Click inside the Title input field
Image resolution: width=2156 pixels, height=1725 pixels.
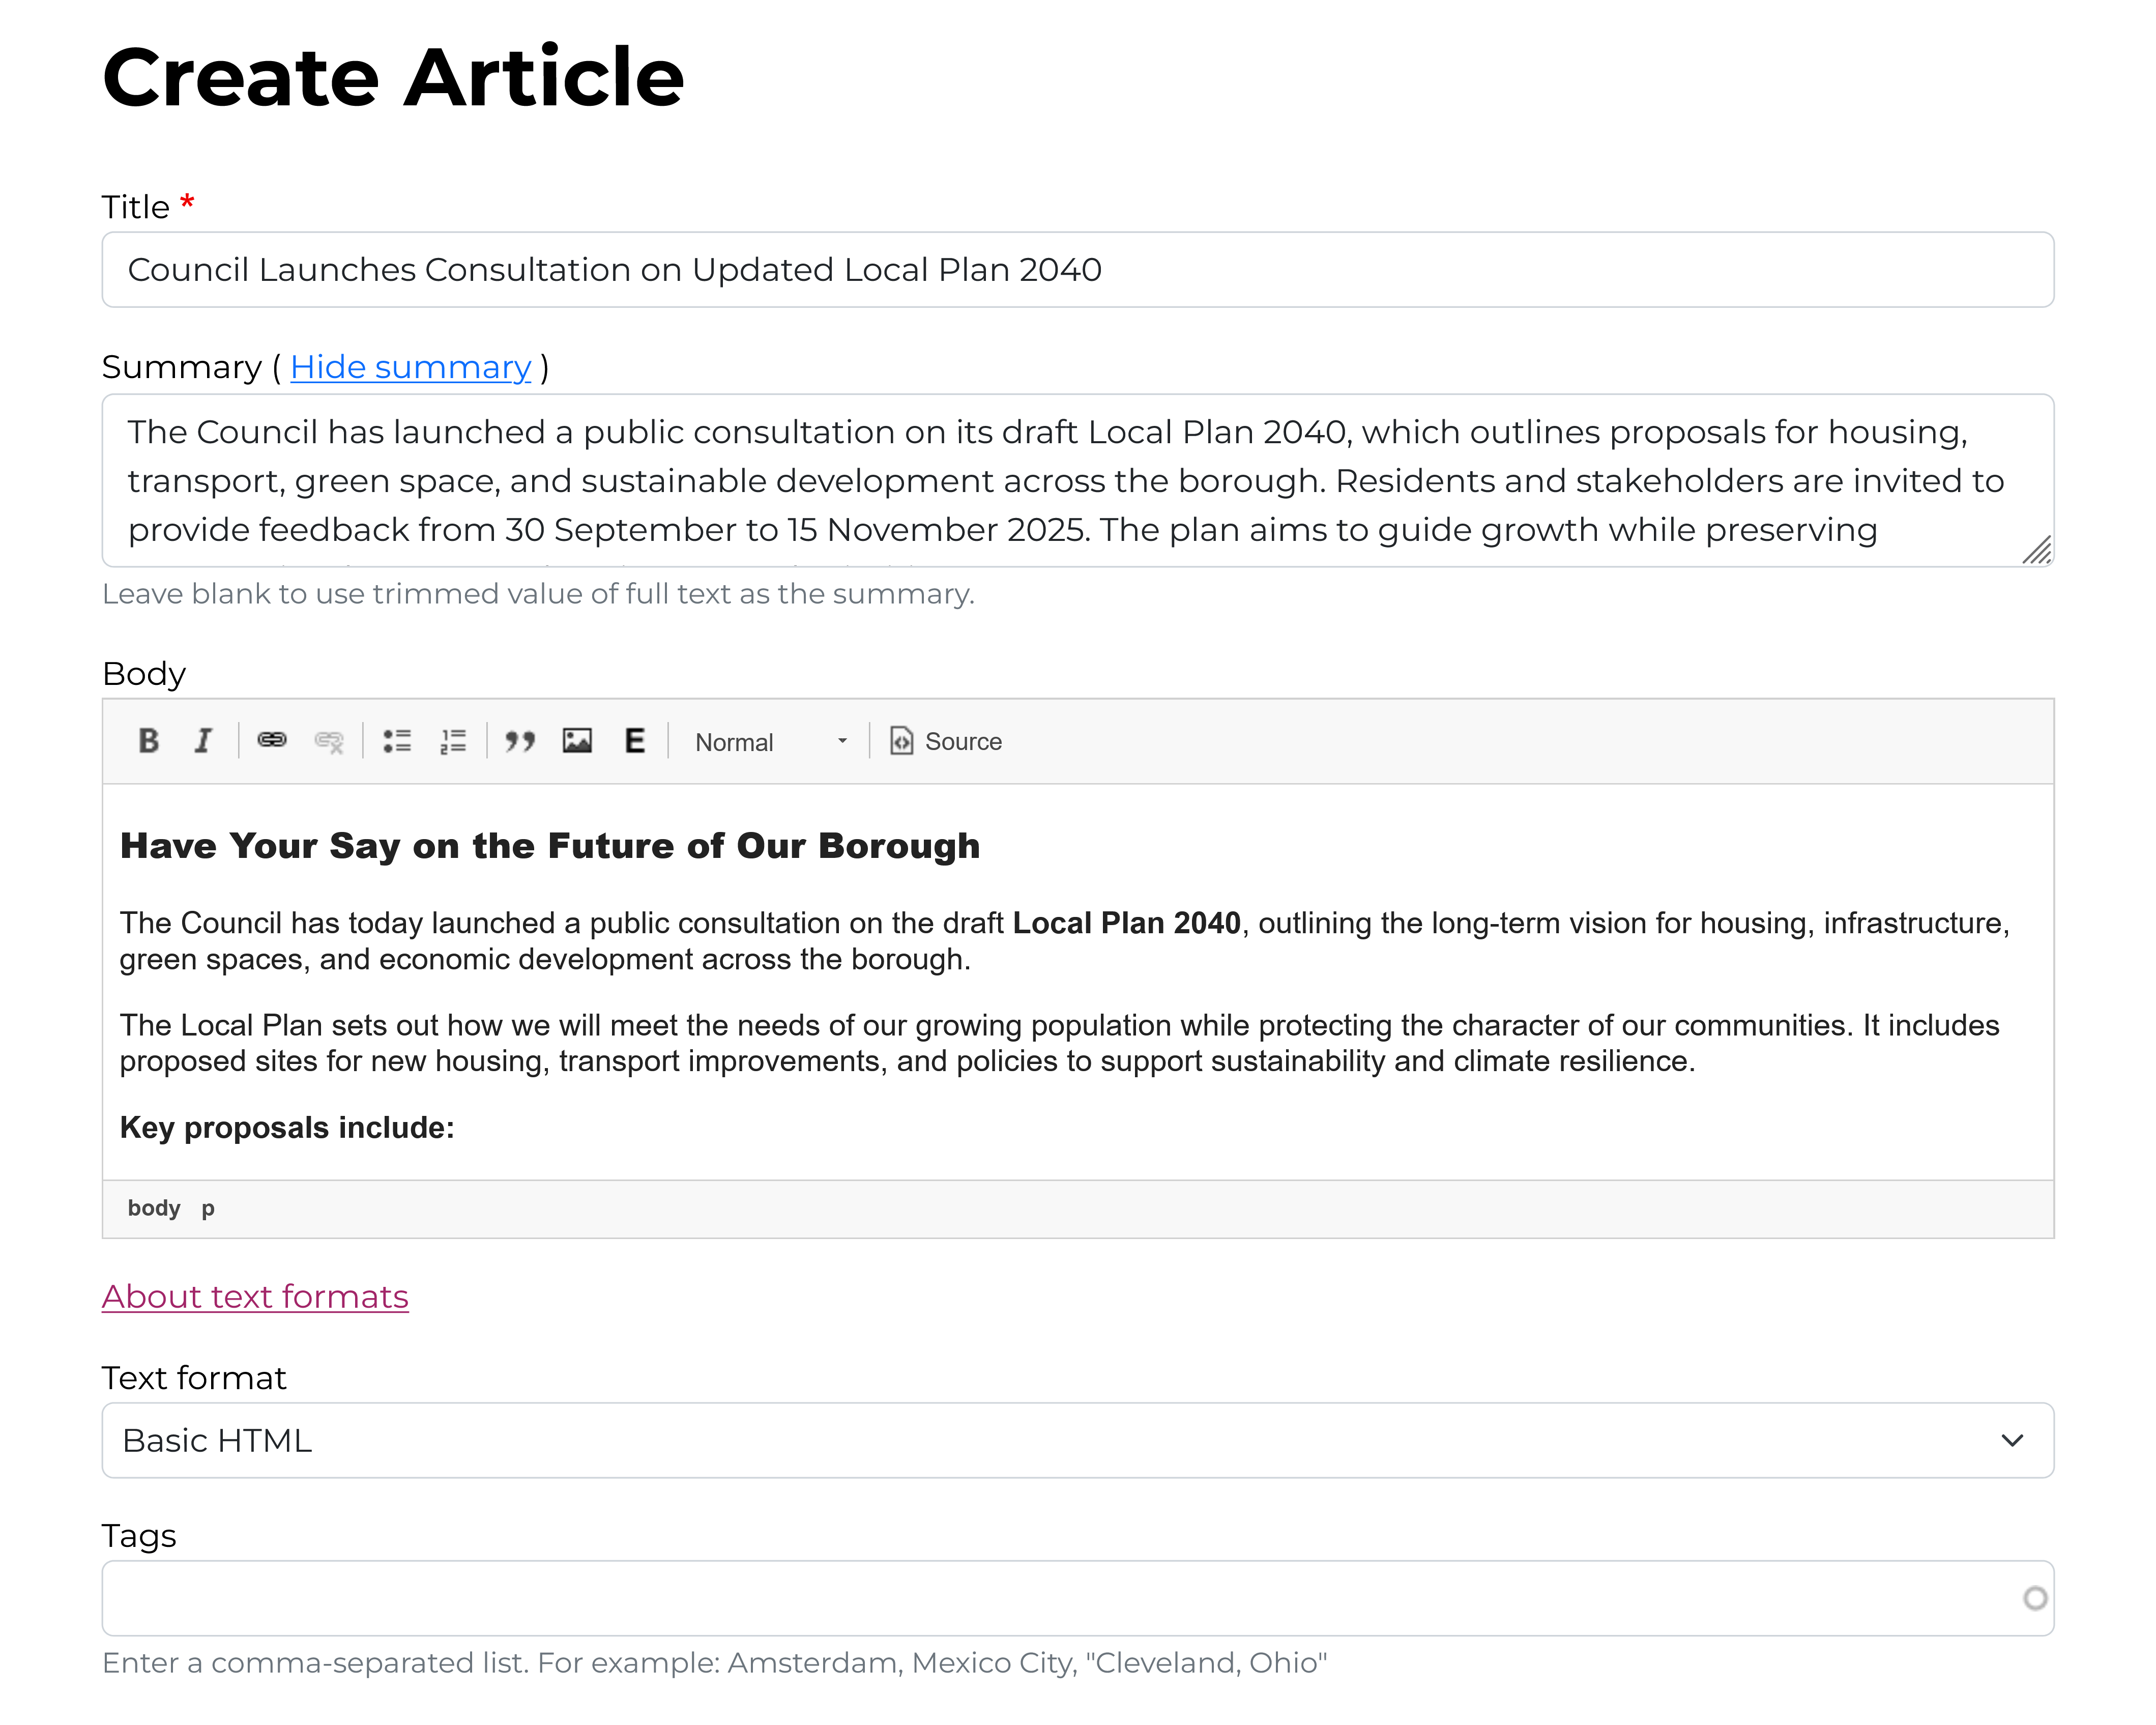1077,270
